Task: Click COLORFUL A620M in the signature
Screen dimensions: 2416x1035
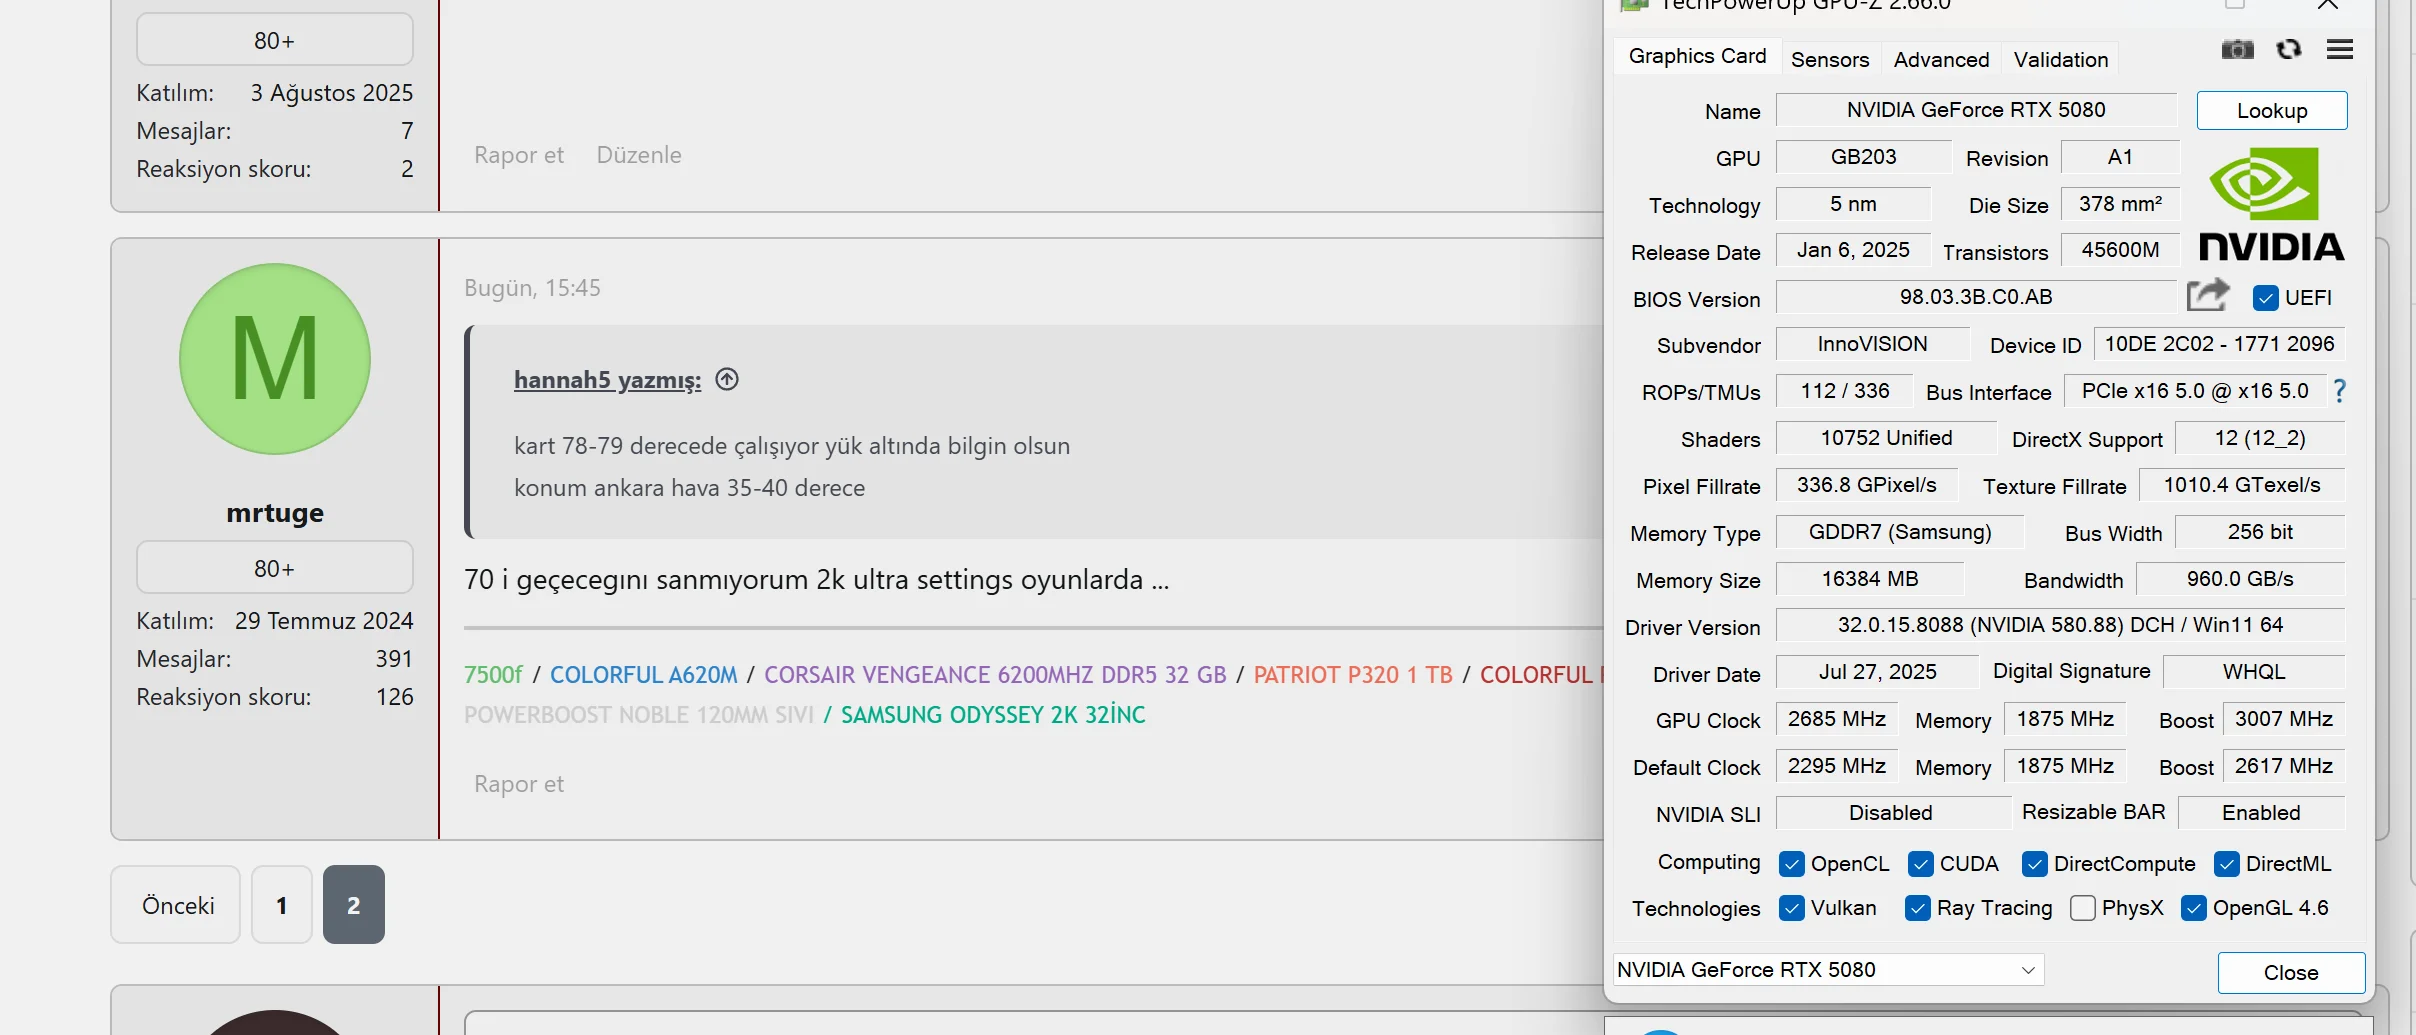Action: pos(644,675)
